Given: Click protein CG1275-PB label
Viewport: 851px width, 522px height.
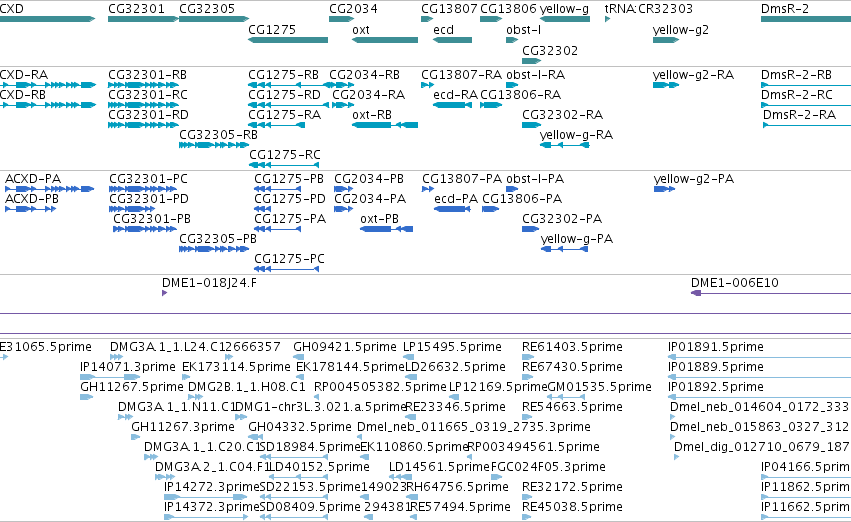Looking at the screenshot, I should pos(289,179).
